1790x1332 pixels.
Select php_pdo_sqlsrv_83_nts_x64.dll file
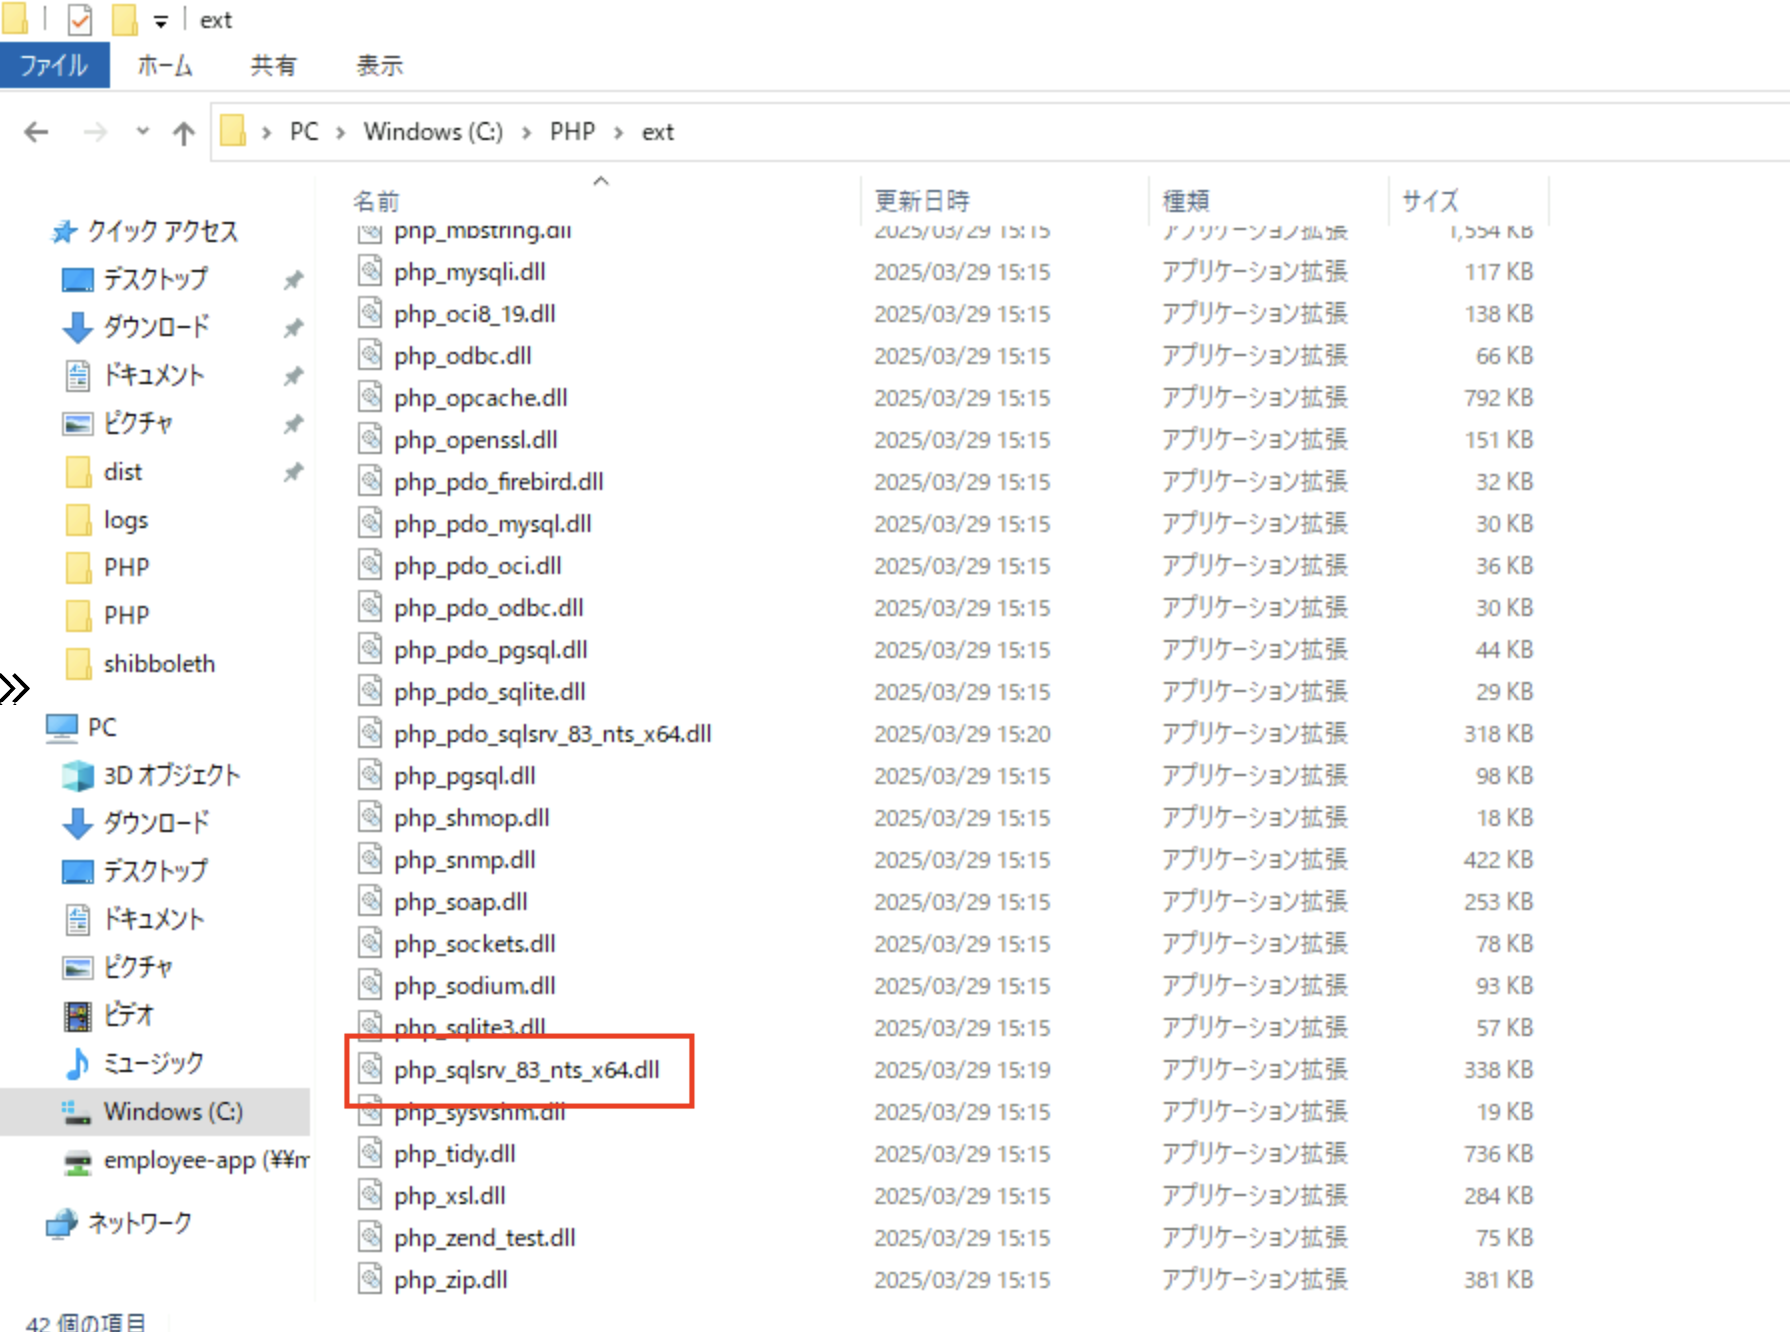(553, 734)
